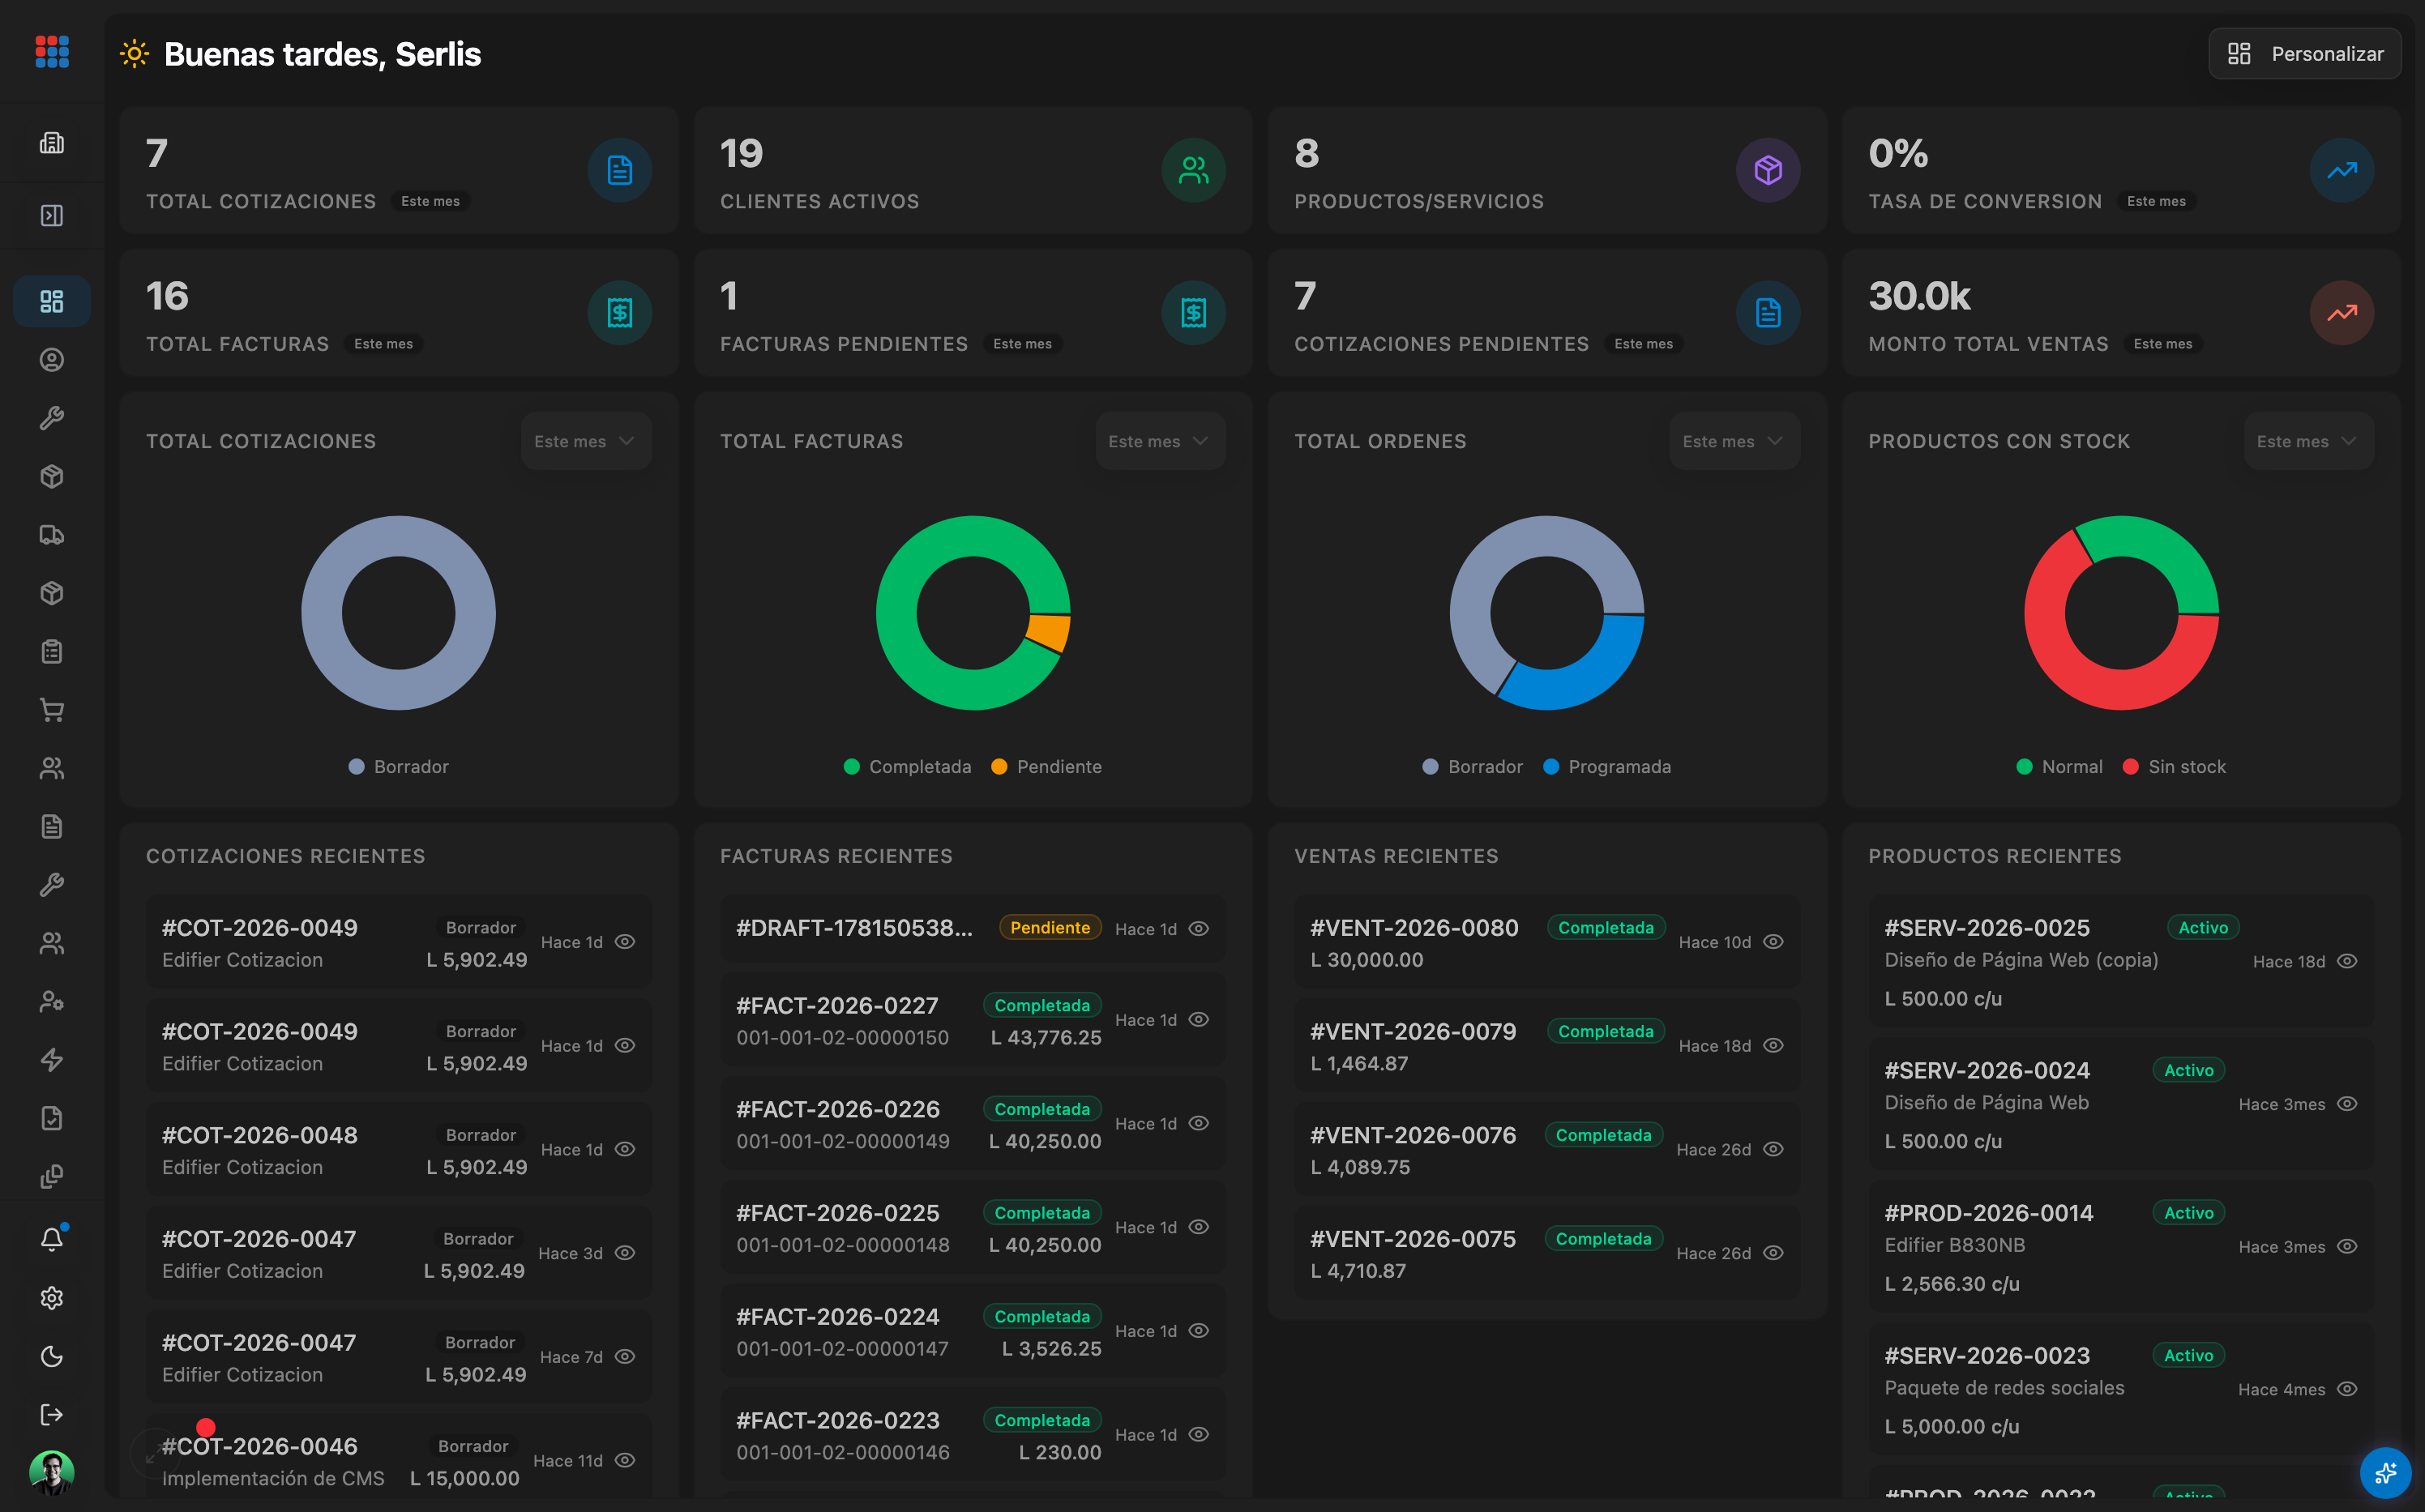This screenshot has width=2425, height=1512.
Task: Click the Sin stock red legend swatch
Action: pyautogui.click(x=2130, y=767)
